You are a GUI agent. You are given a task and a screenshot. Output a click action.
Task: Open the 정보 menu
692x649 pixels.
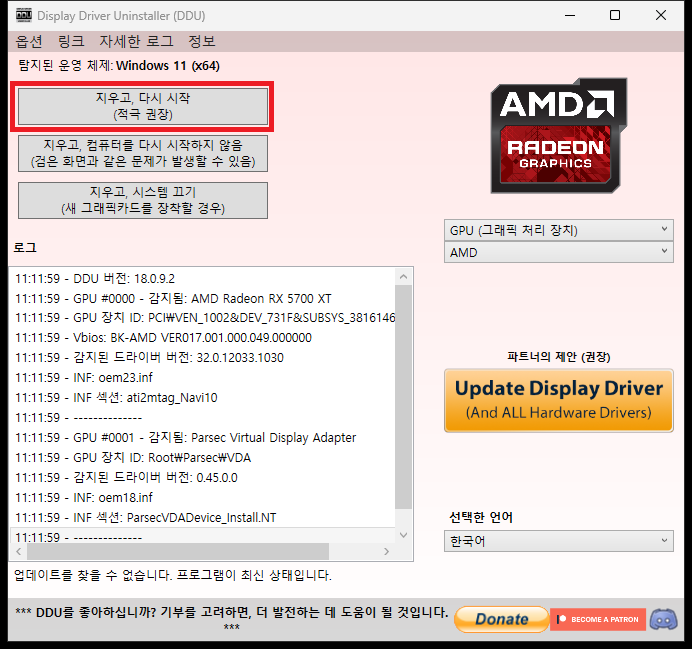pos(202,41)
